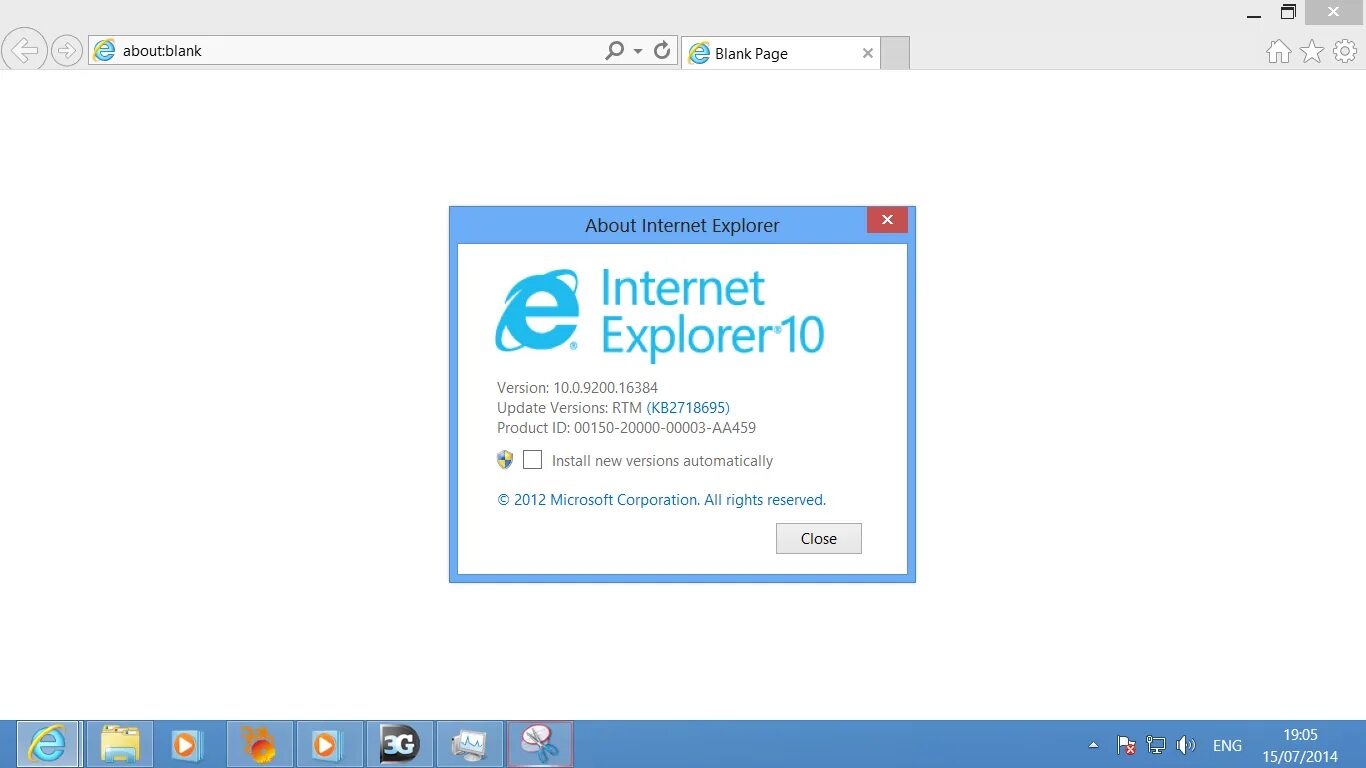Open the Action Center flag icon
Image resolution: width=1366 pixels, height=768 pixels.
[1126, 745]
